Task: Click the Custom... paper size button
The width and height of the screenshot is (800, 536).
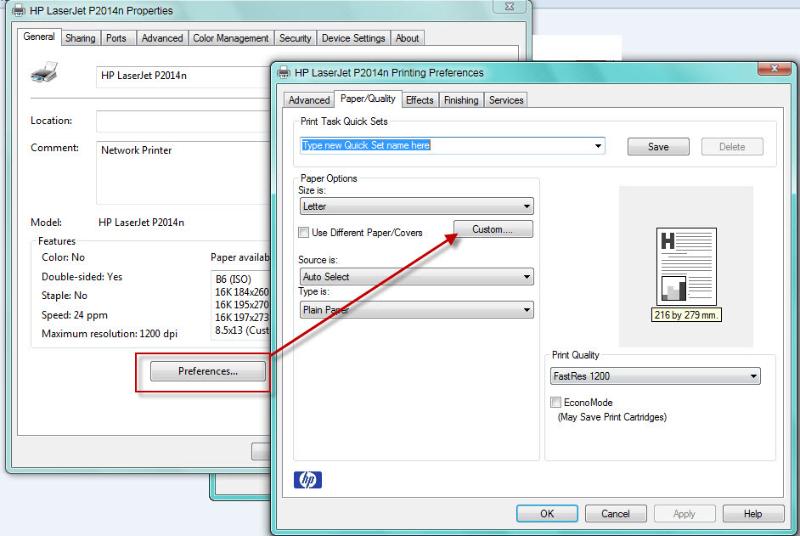Action: click(493, 229)
